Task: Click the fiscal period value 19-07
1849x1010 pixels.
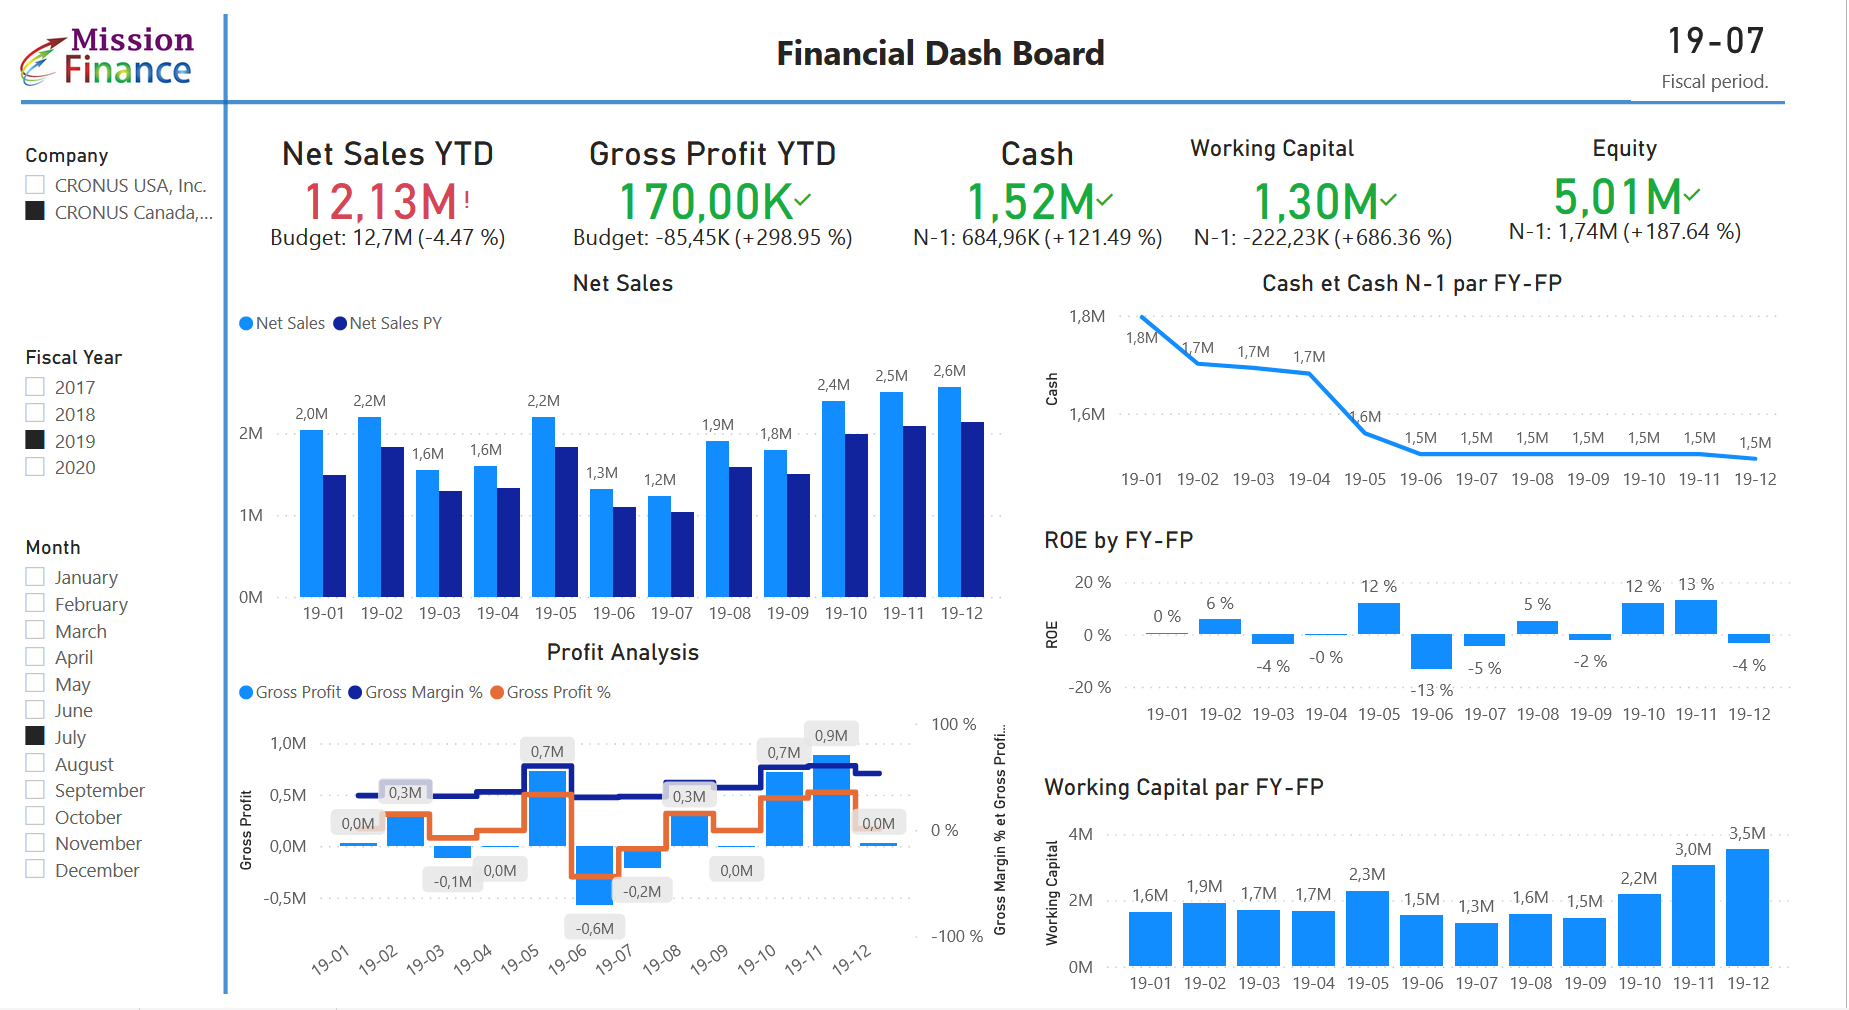Action: point(1715,41)
